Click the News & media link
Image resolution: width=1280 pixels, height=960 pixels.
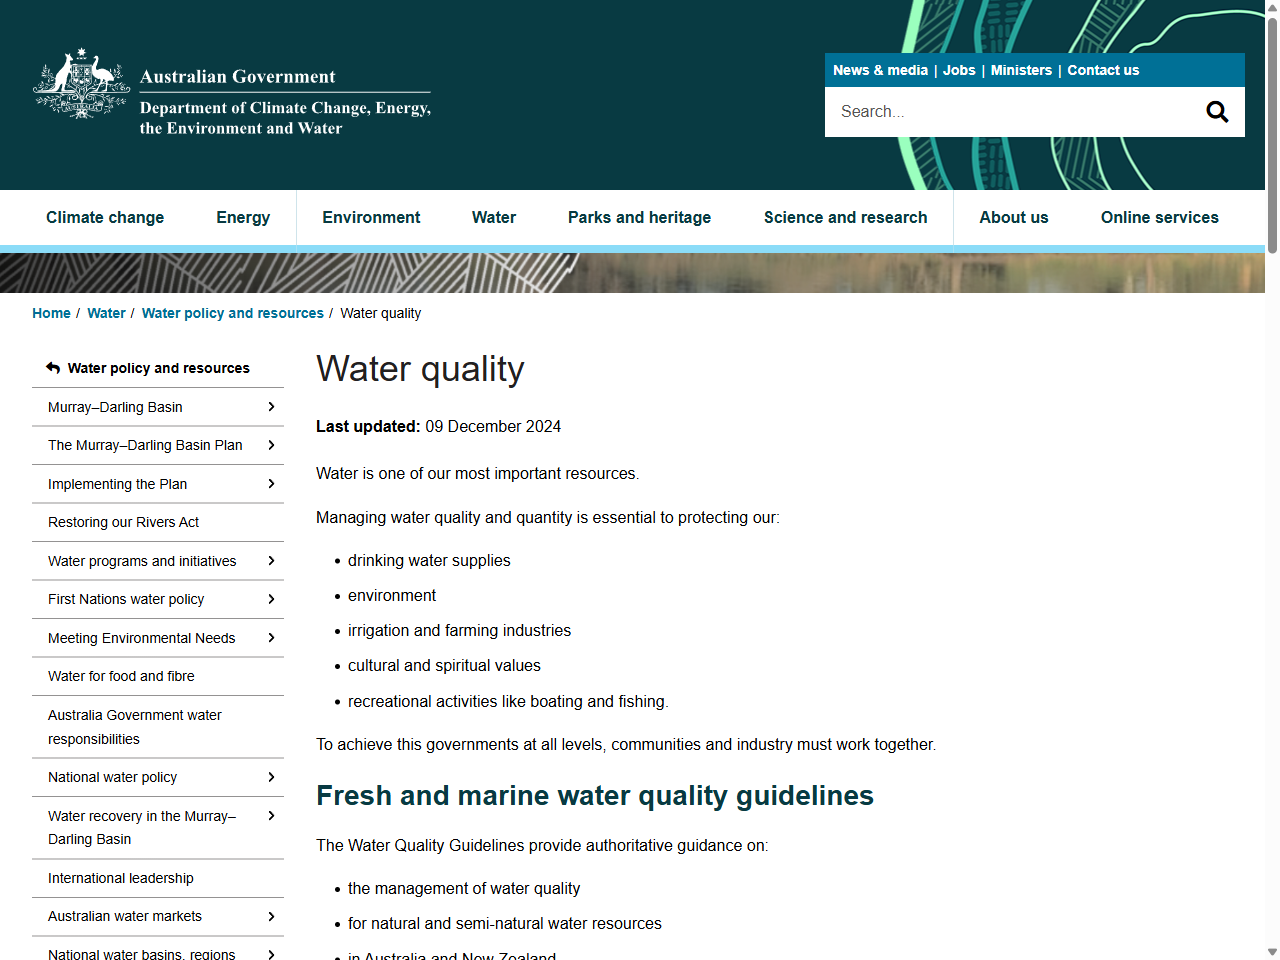tap(880, 70)
